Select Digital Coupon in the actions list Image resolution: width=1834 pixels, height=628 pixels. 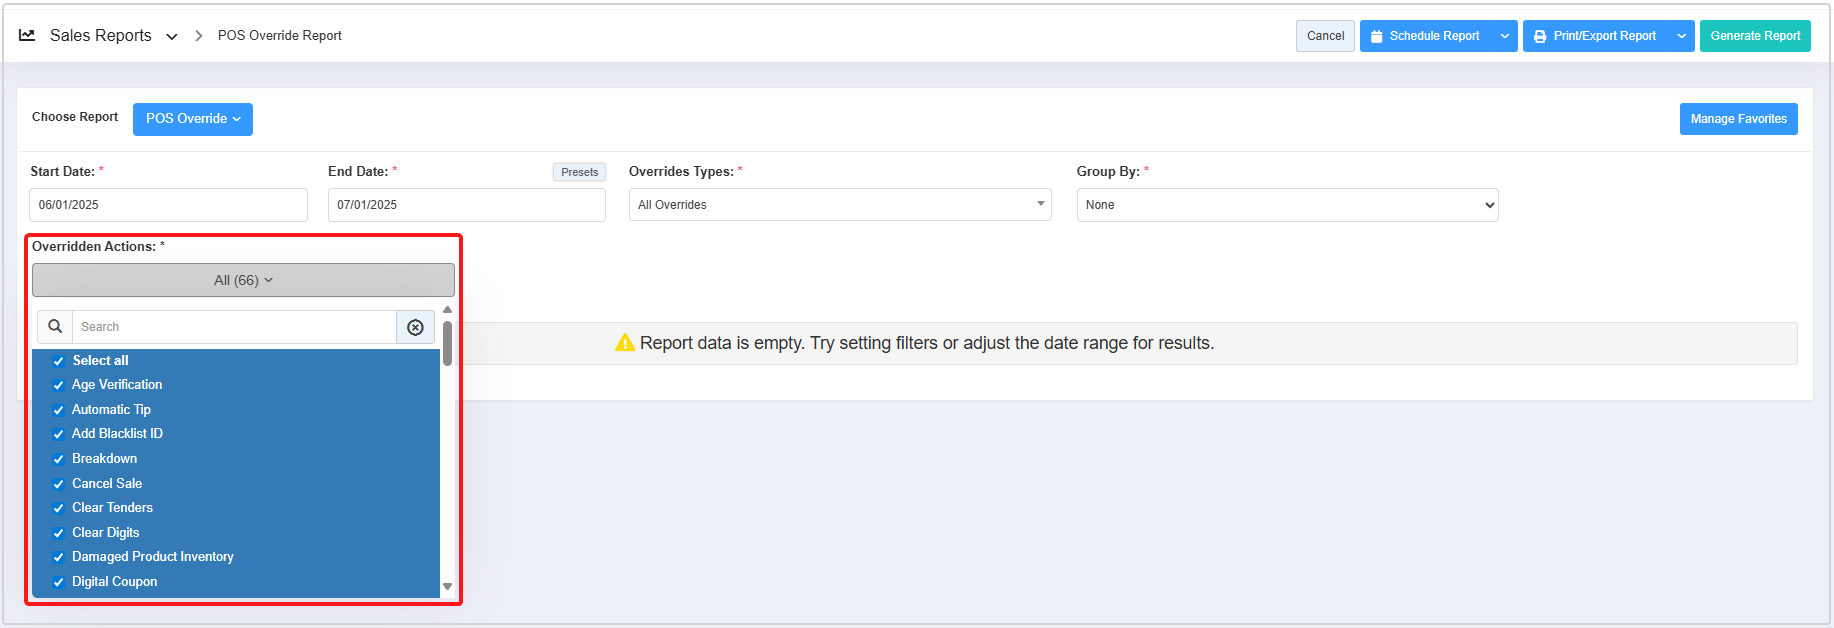pos(114,582)
